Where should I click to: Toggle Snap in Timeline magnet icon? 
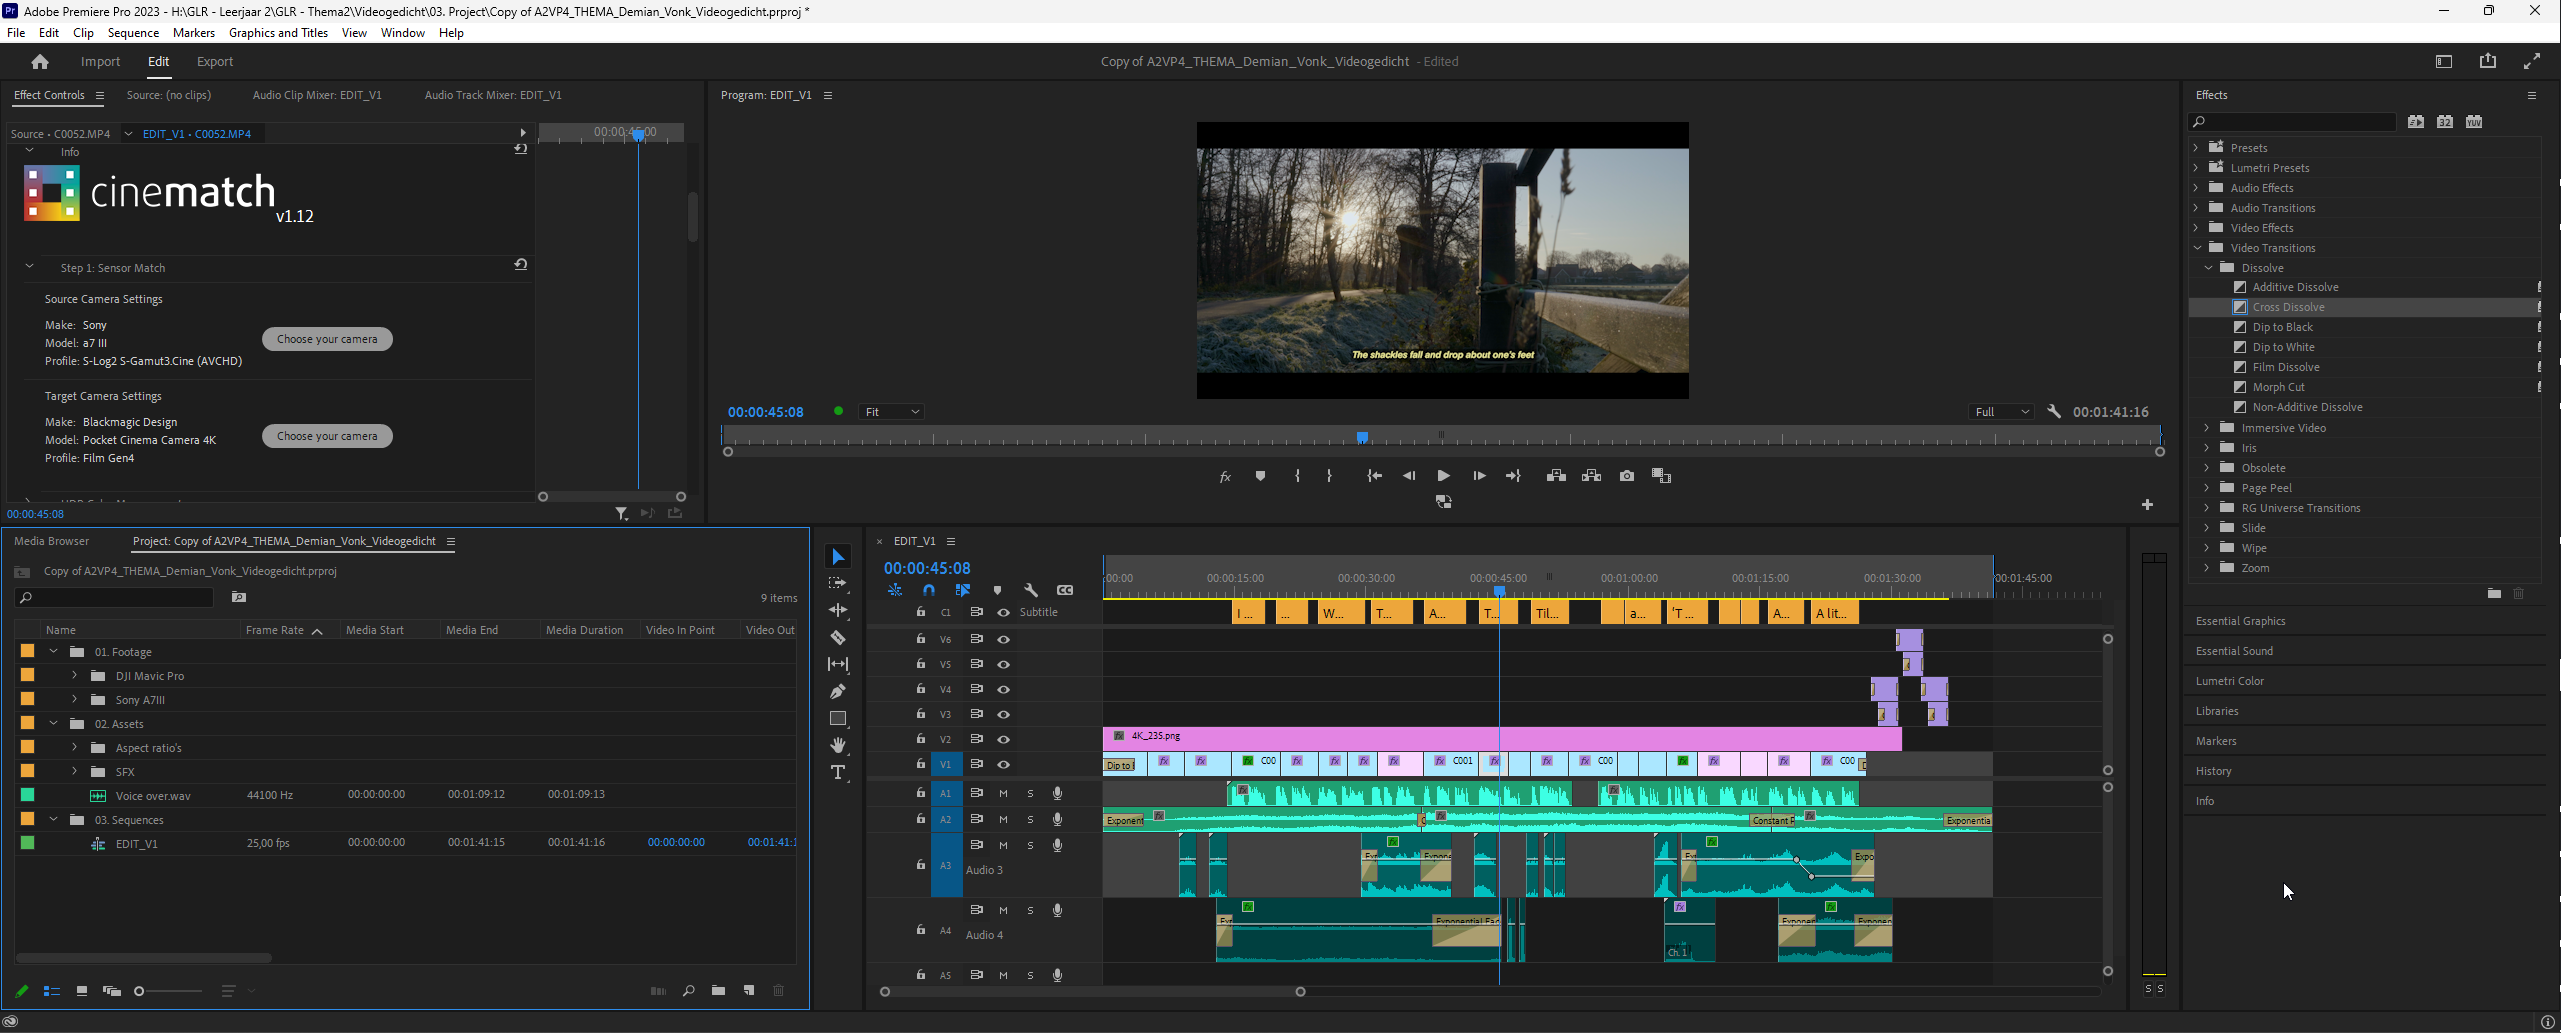[929, 590]
